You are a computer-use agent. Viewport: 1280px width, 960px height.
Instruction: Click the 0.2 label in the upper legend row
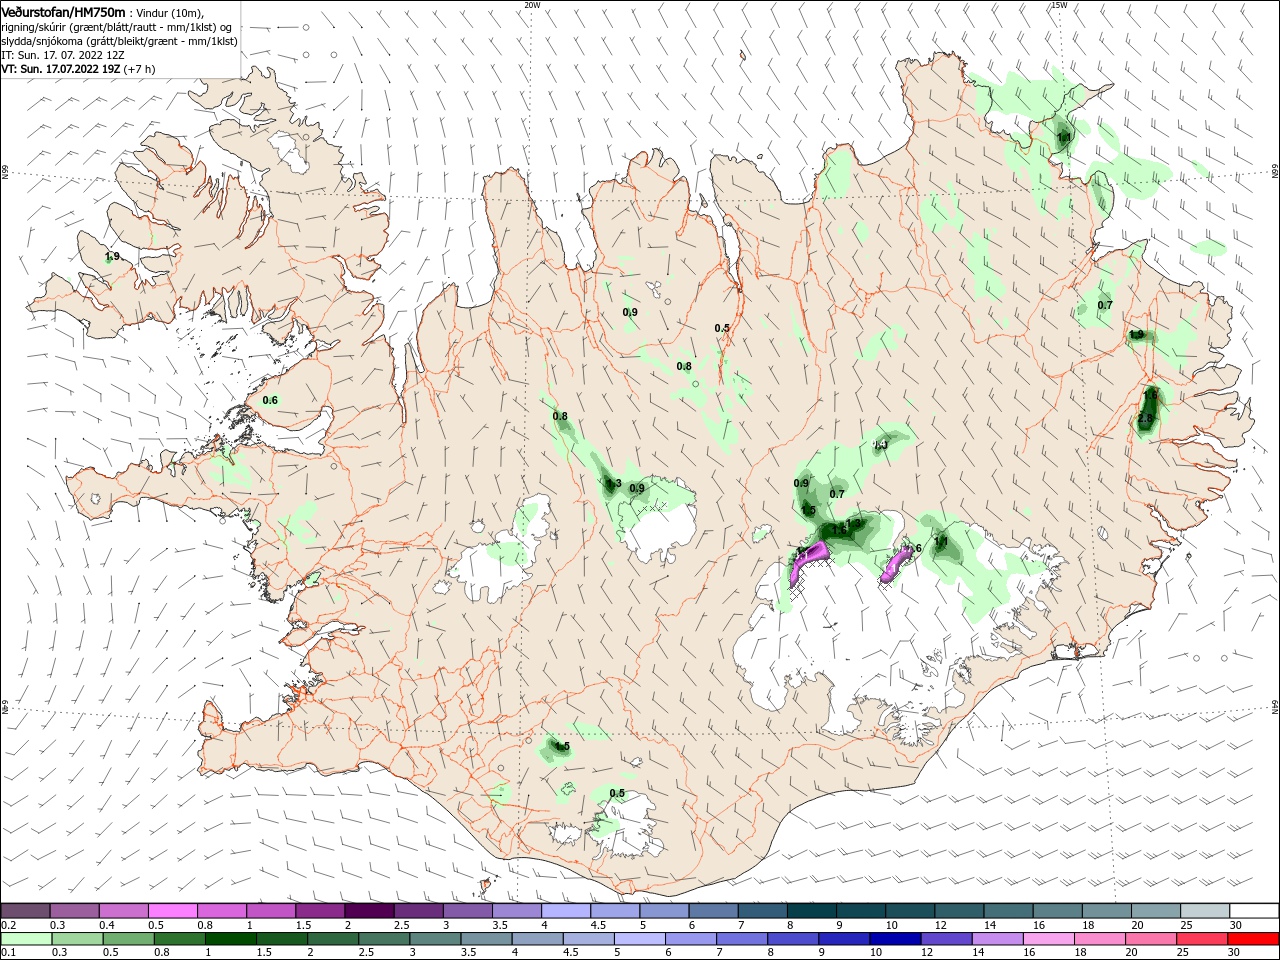(x=8, y=925)
